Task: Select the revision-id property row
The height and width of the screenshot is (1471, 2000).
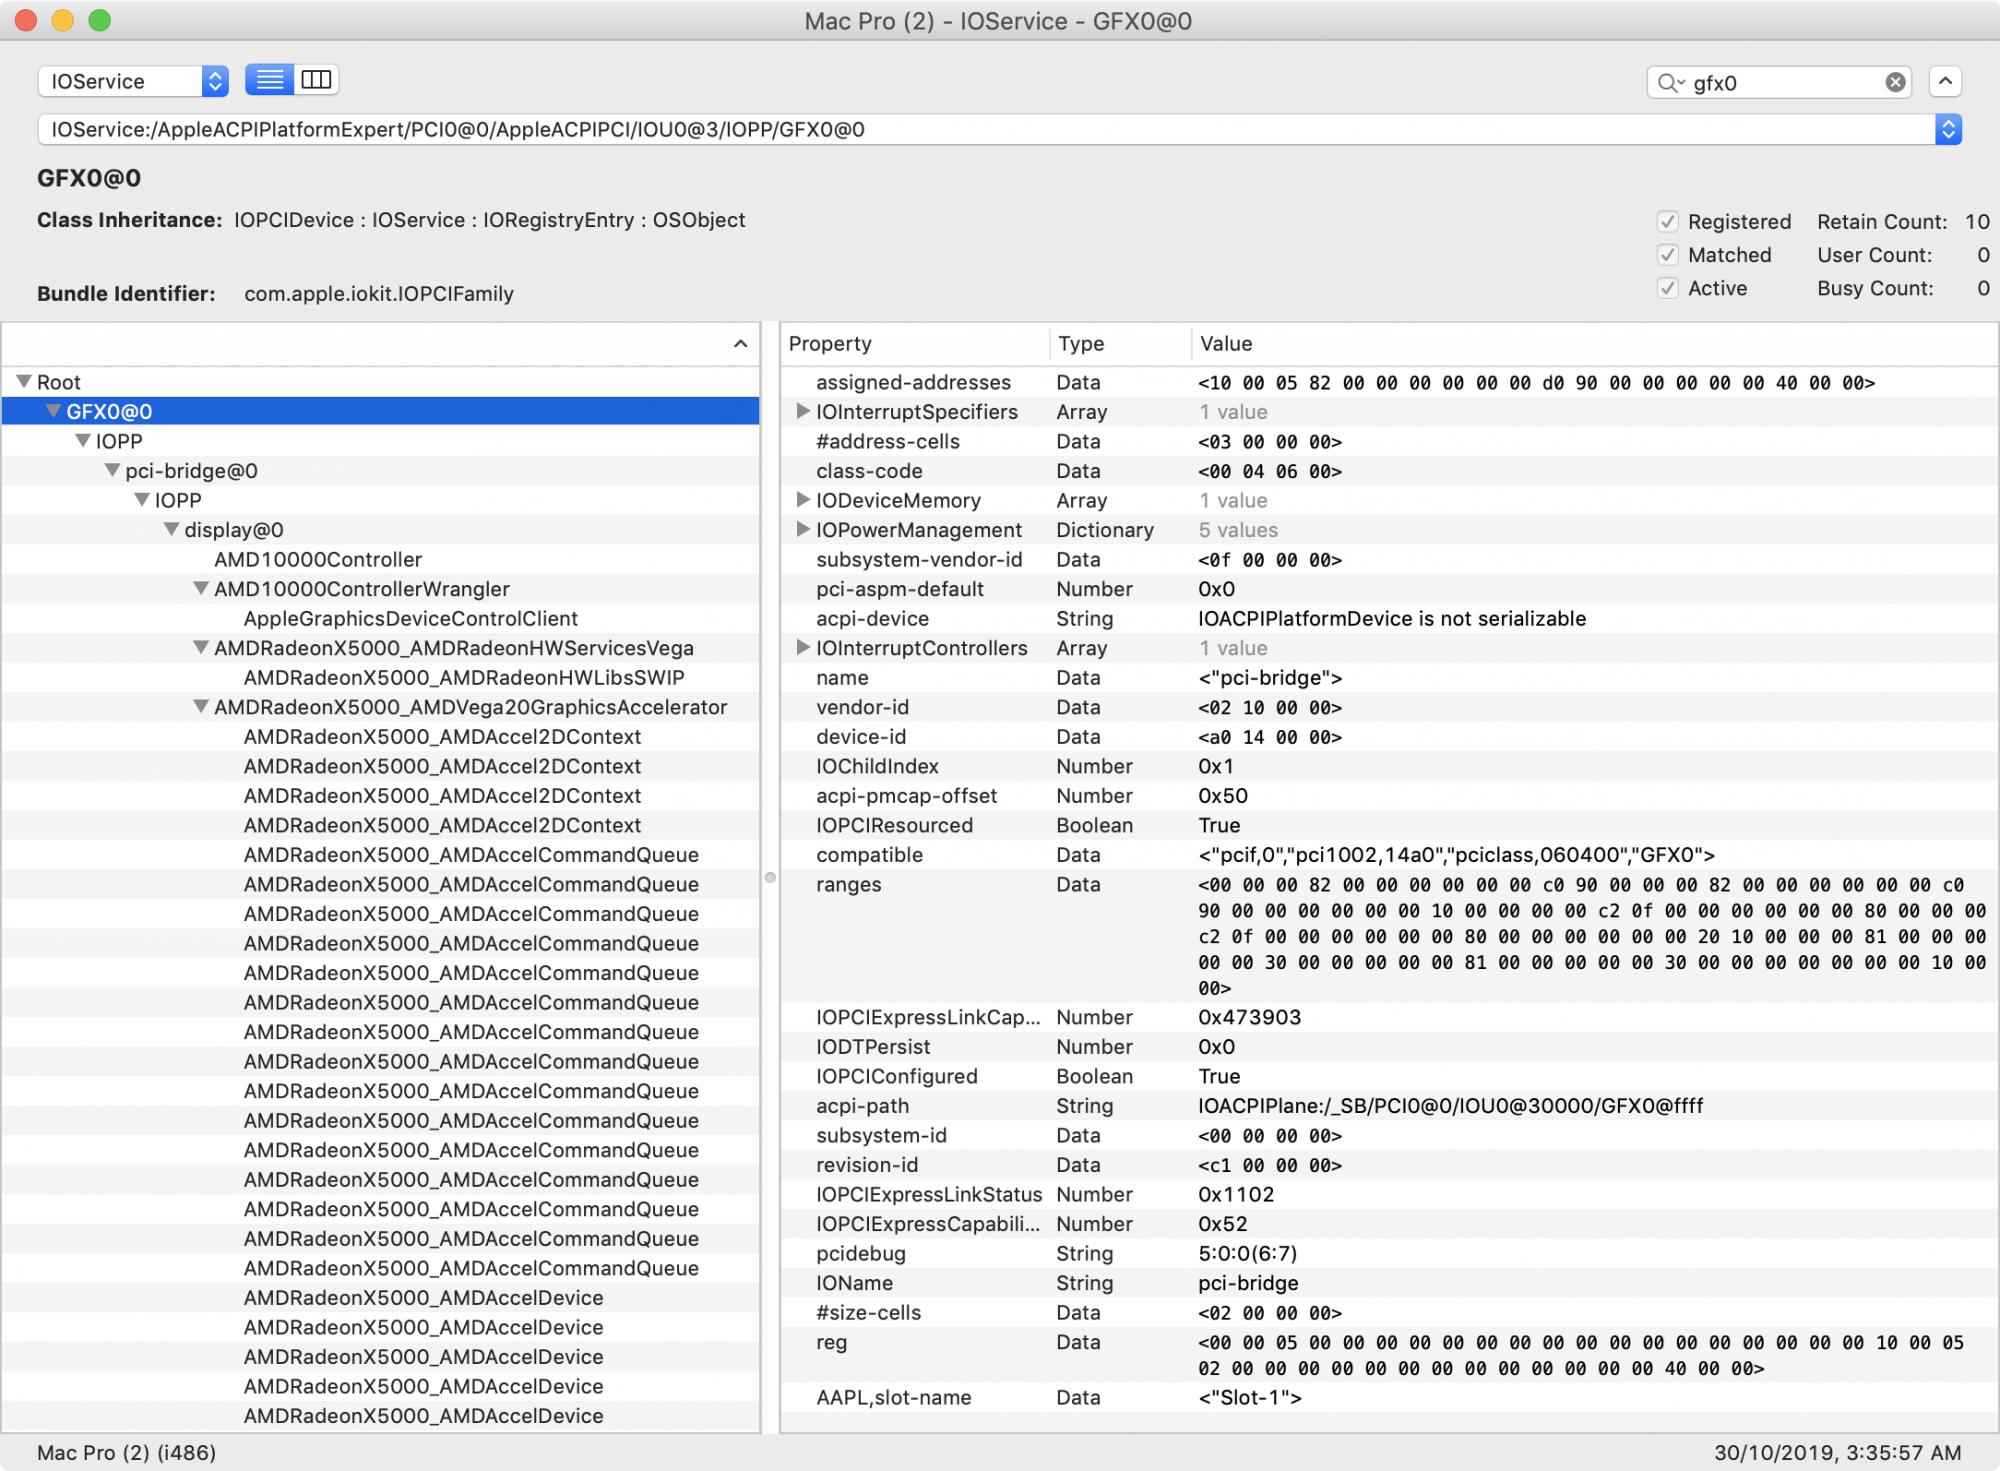Action: pyautogui.click(x=1389, y=1164)
